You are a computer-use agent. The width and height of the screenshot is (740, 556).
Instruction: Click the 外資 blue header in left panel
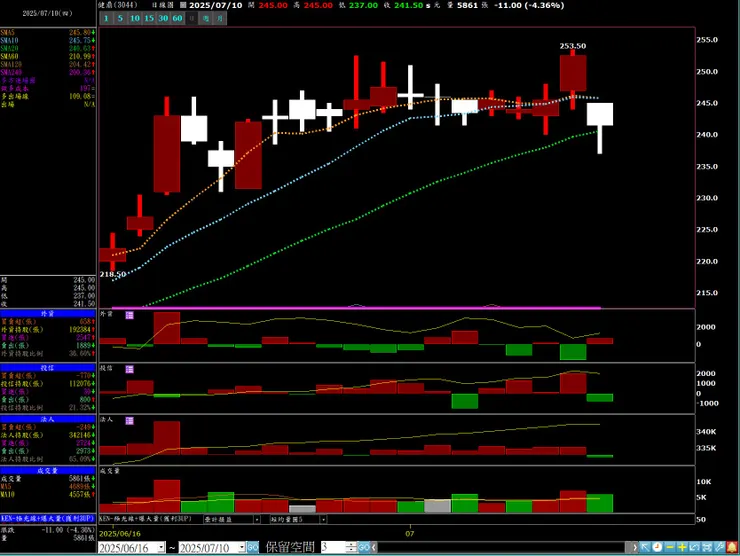click(x=48, y=313)
